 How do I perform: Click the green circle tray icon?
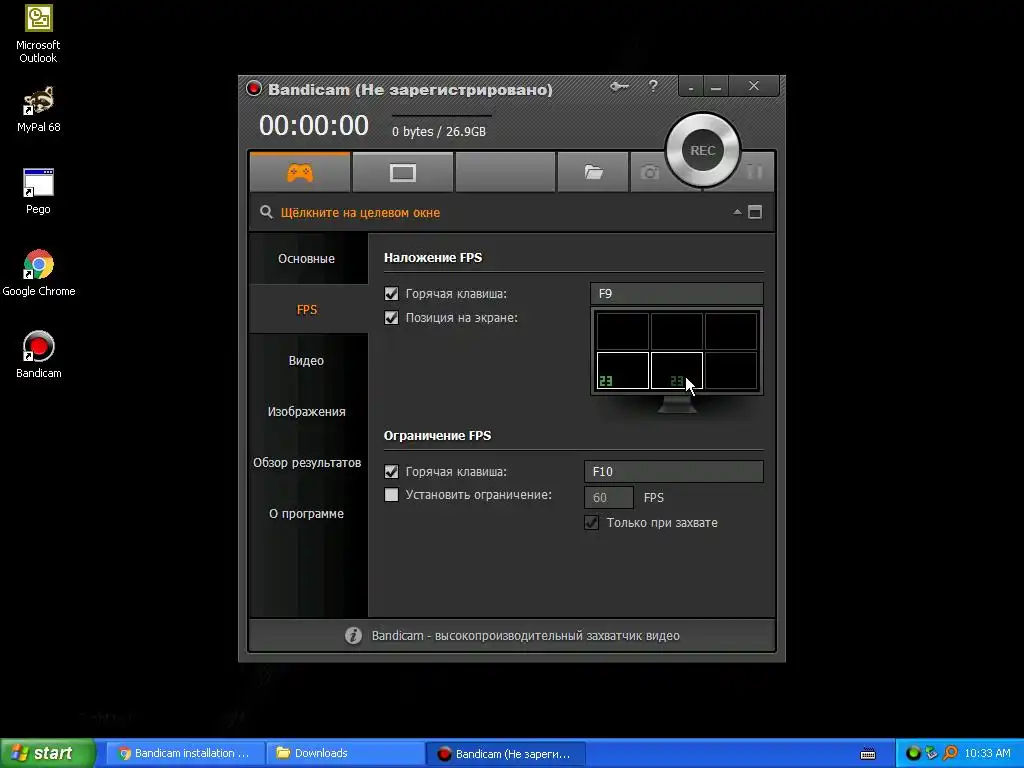(913, 753)
